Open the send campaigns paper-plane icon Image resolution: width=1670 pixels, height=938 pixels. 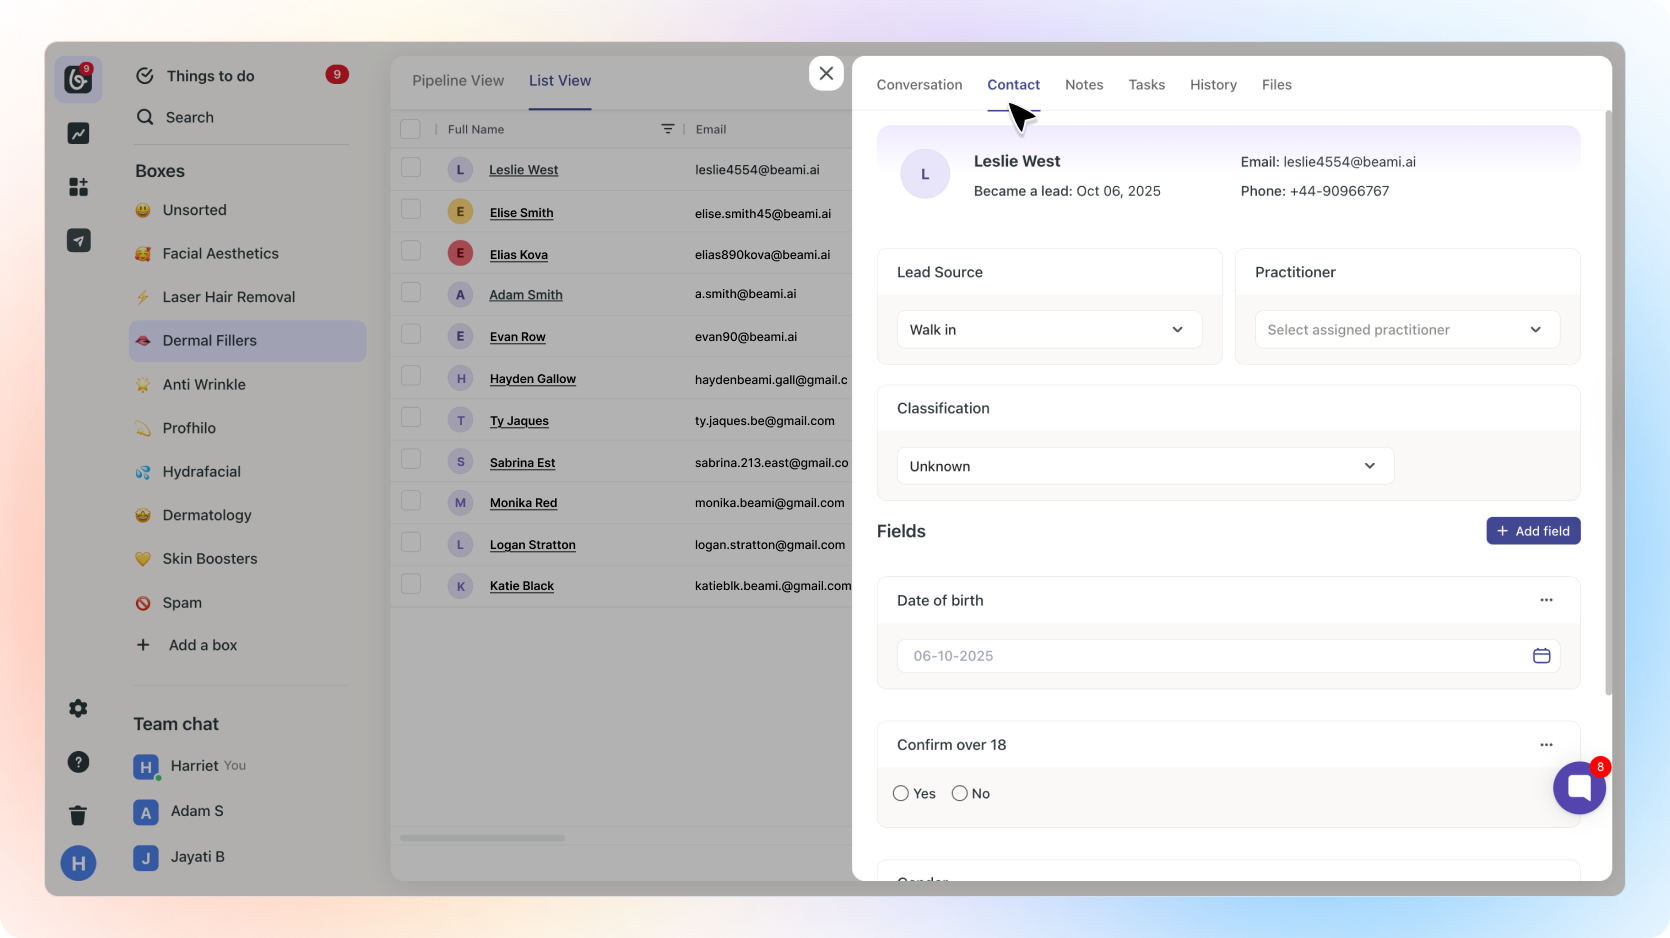78,240
